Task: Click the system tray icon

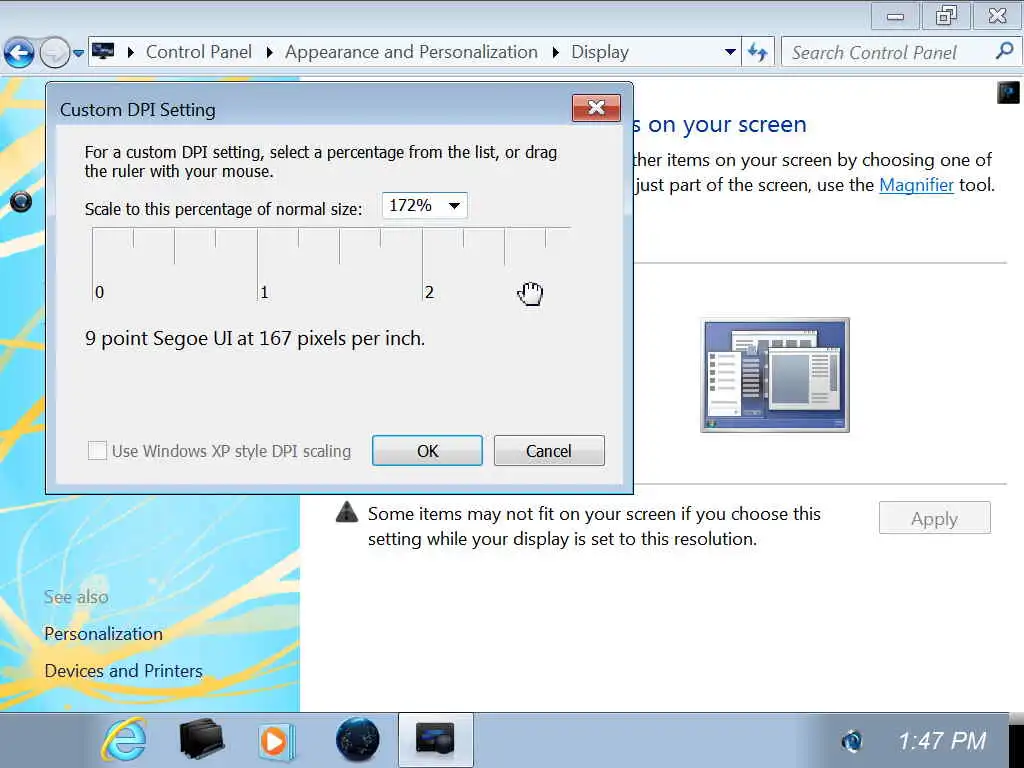Action: click(x=852, y=741)
